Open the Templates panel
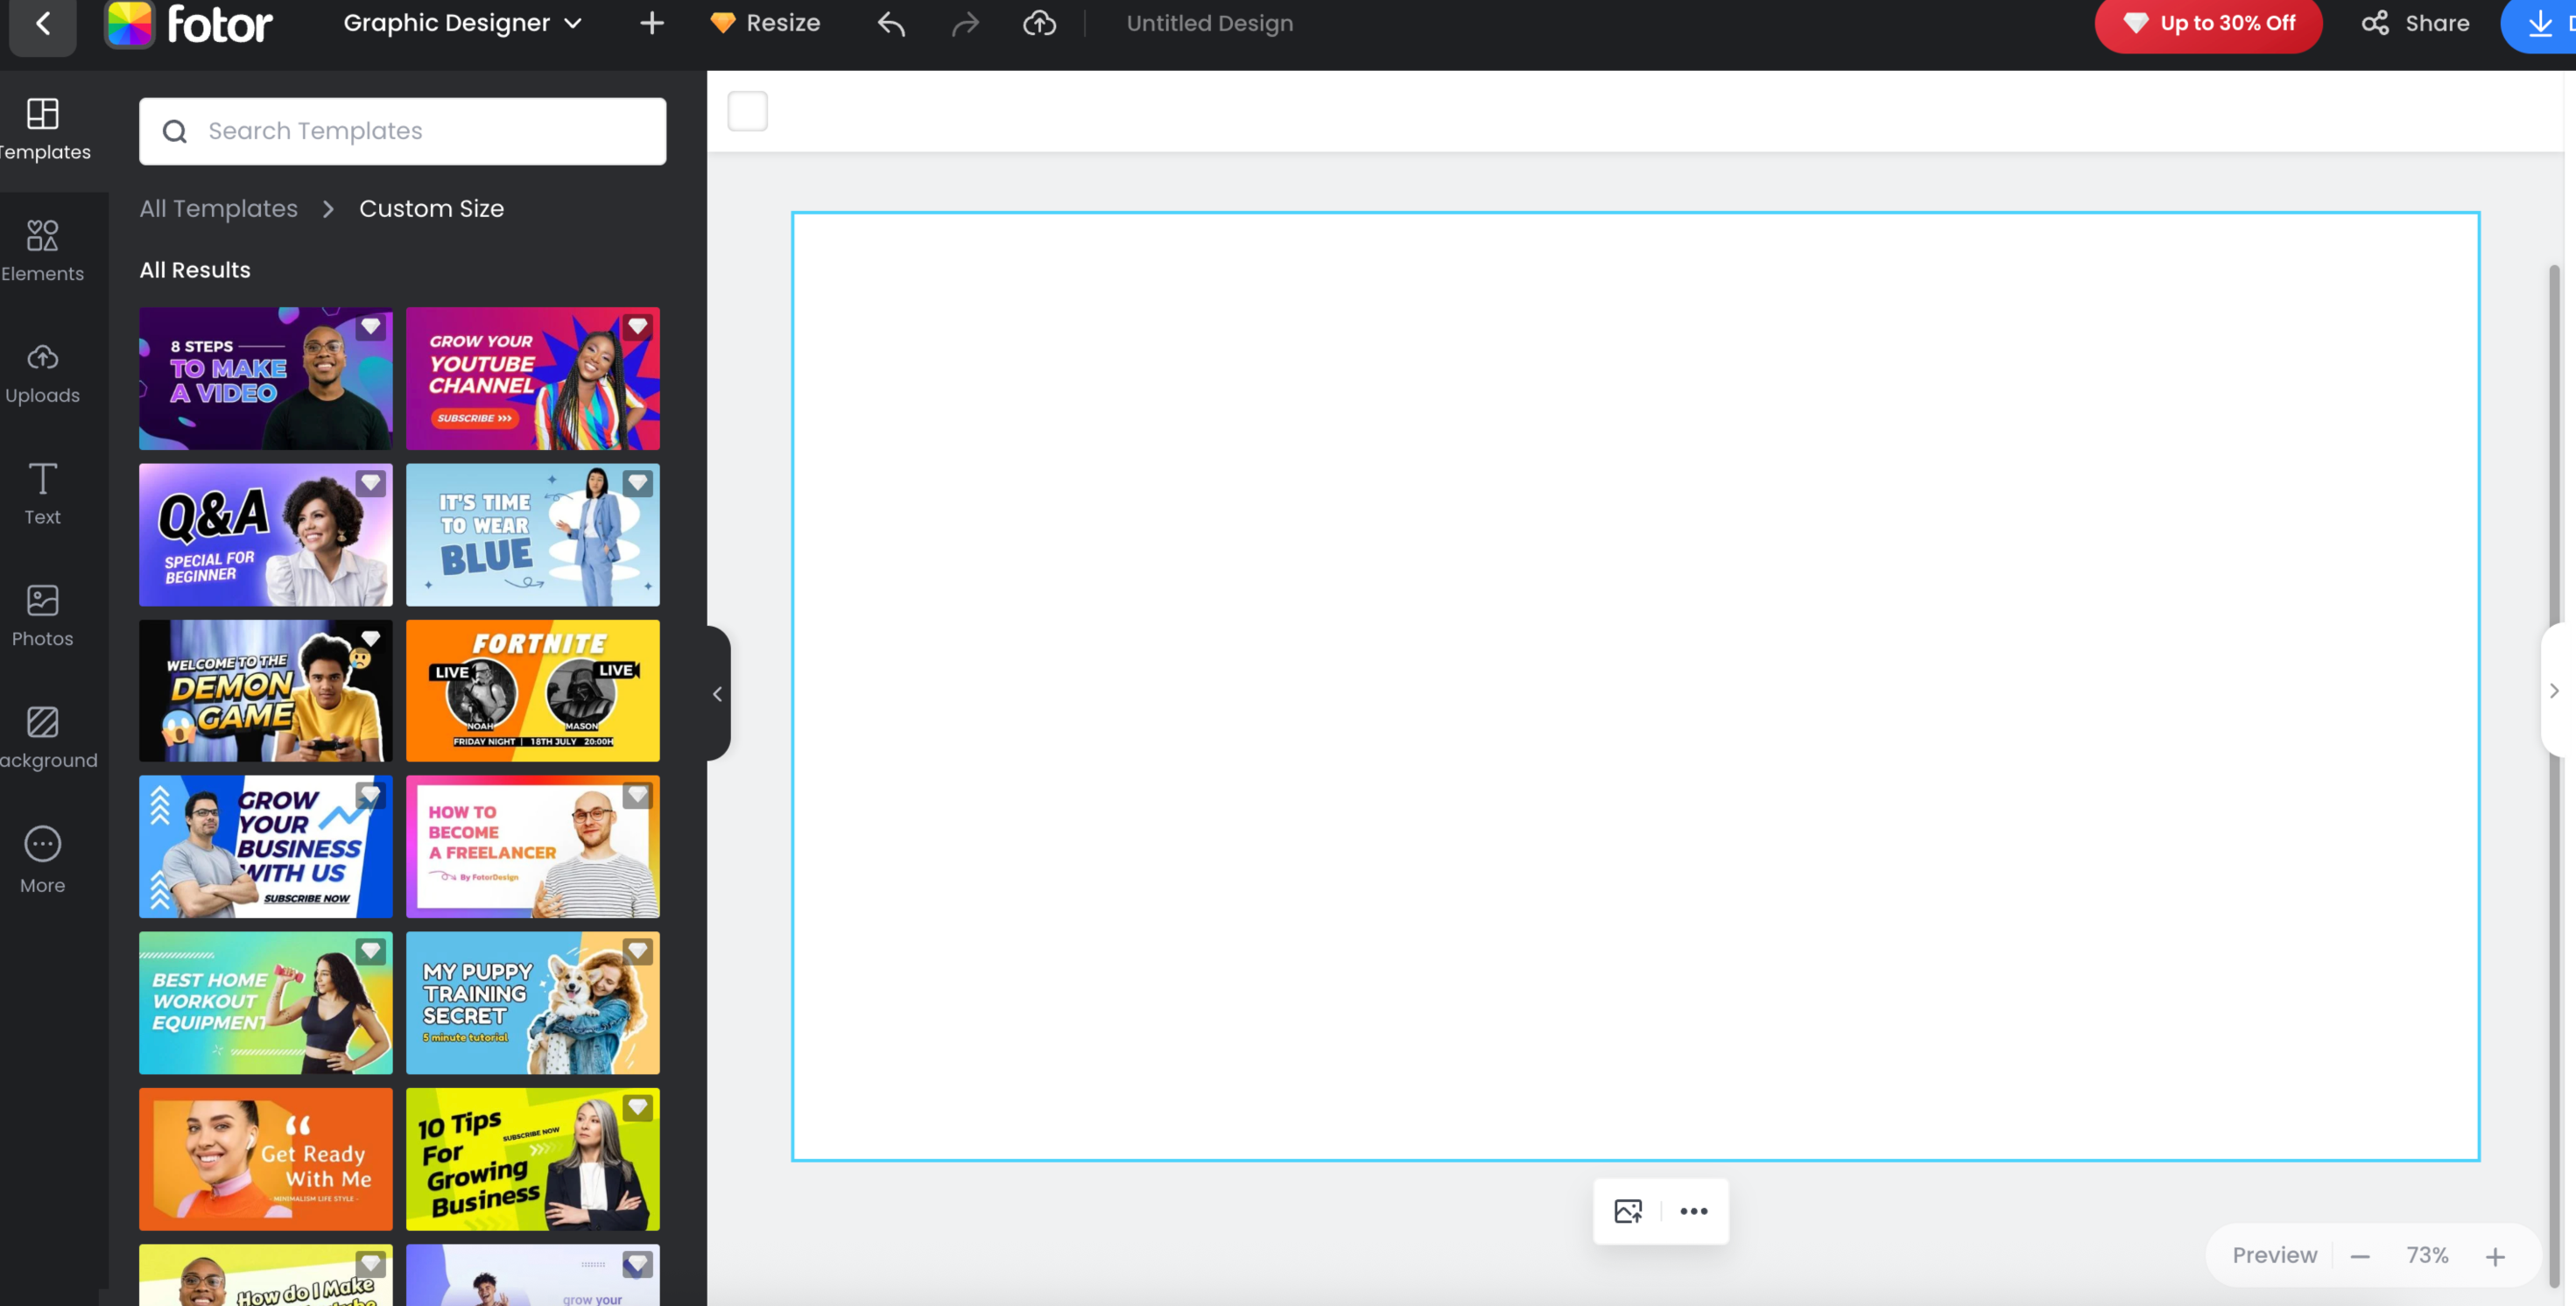This screenshot has height=1306, width=2576. click(x=43, y=129)
